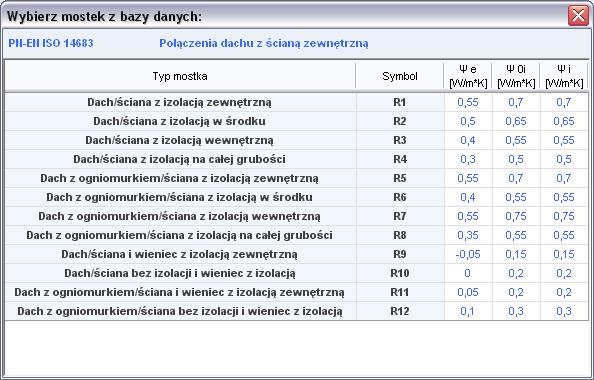Click the 'Ψ i' column header
Image resolution: width=594 pixels, height=380 pixels.
click(x=564, y=76)
